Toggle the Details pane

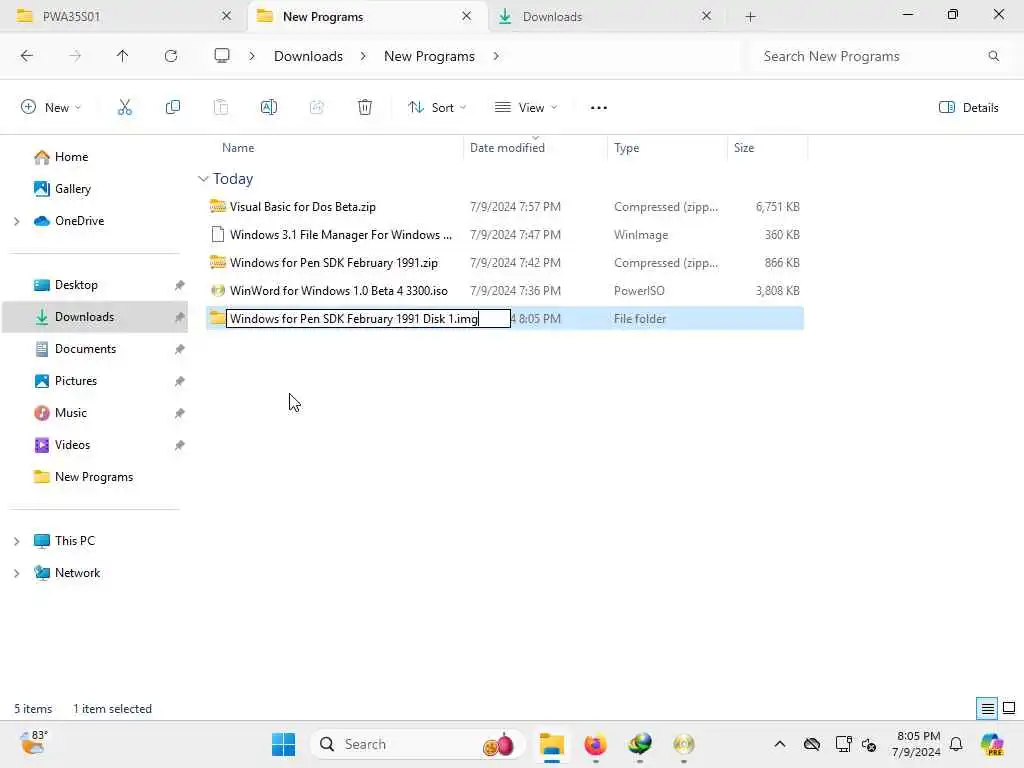(x=968, y=108)
